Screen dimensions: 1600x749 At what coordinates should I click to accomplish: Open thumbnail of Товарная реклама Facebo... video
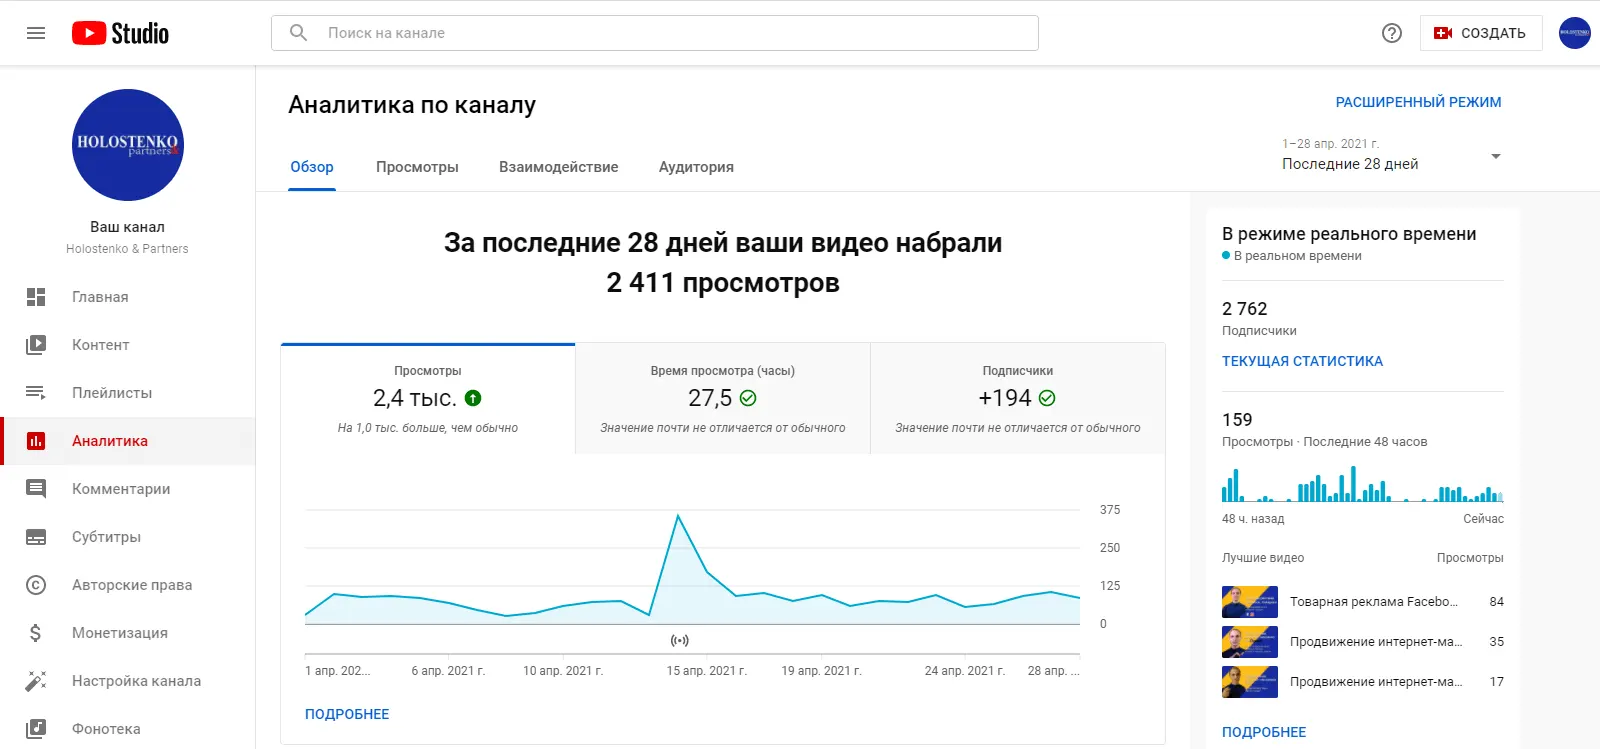tap(1250, 602)
